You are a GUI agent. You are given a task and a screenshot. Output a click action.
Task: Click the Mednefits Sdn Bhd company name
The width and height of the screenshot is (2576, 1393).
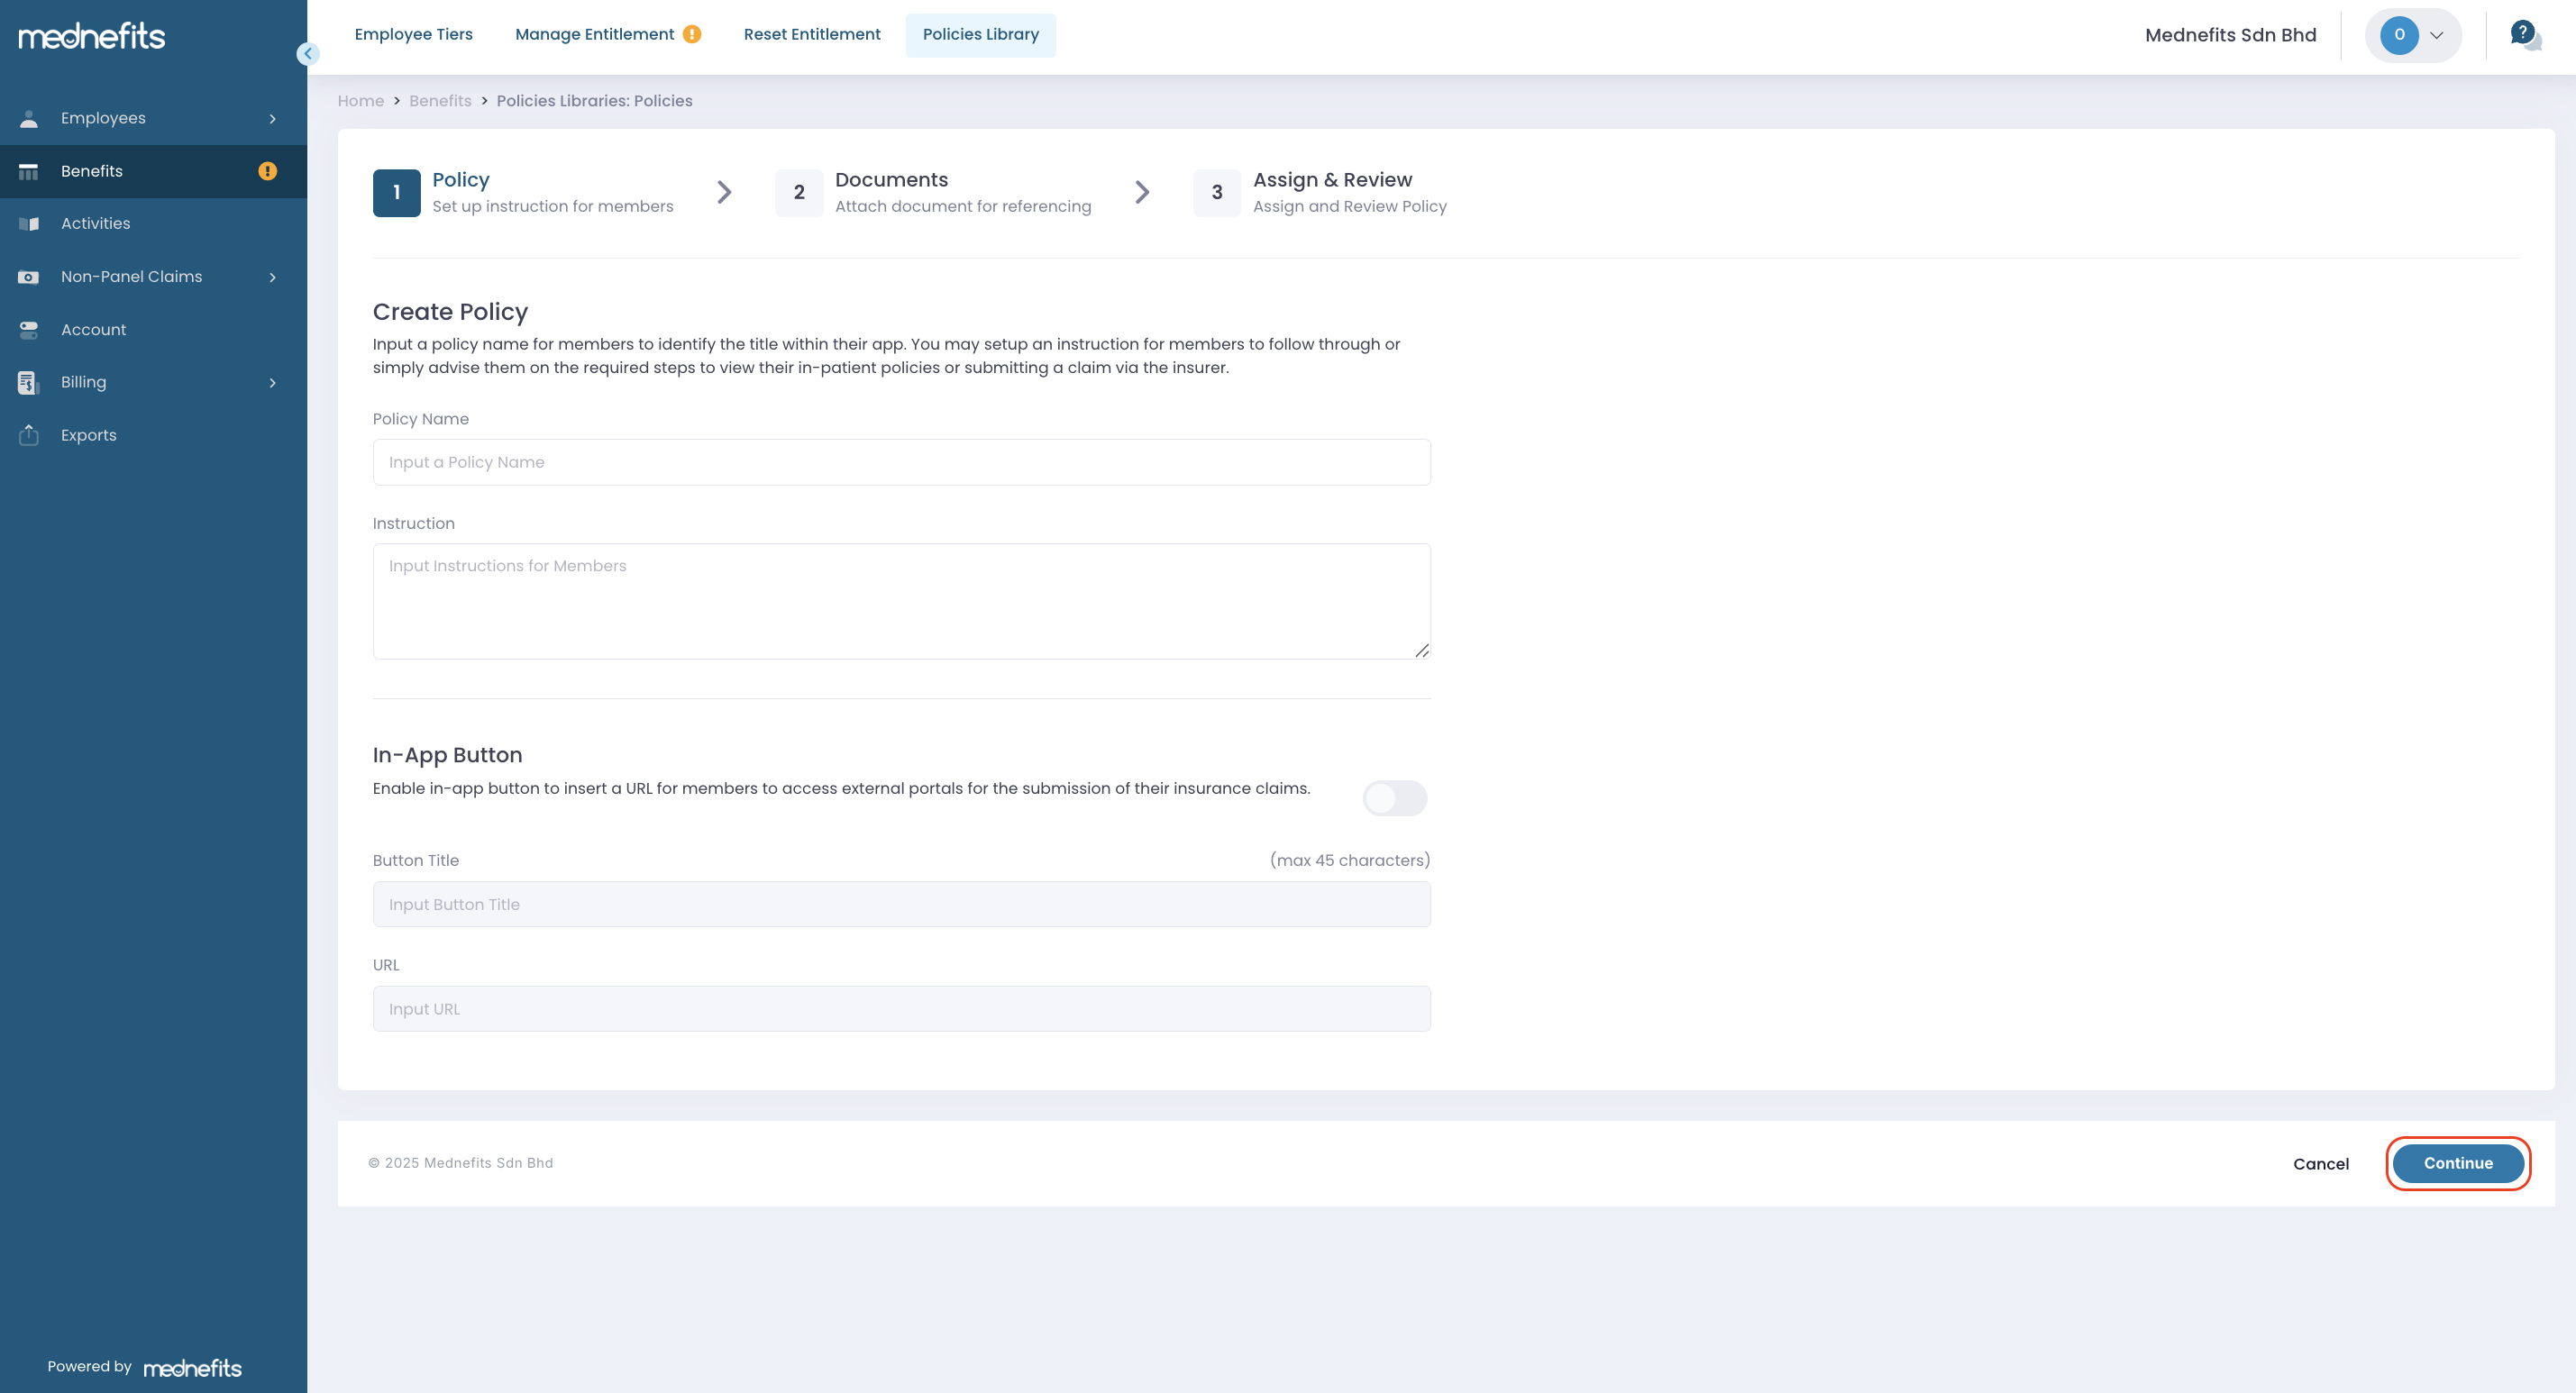point(2230,35)
